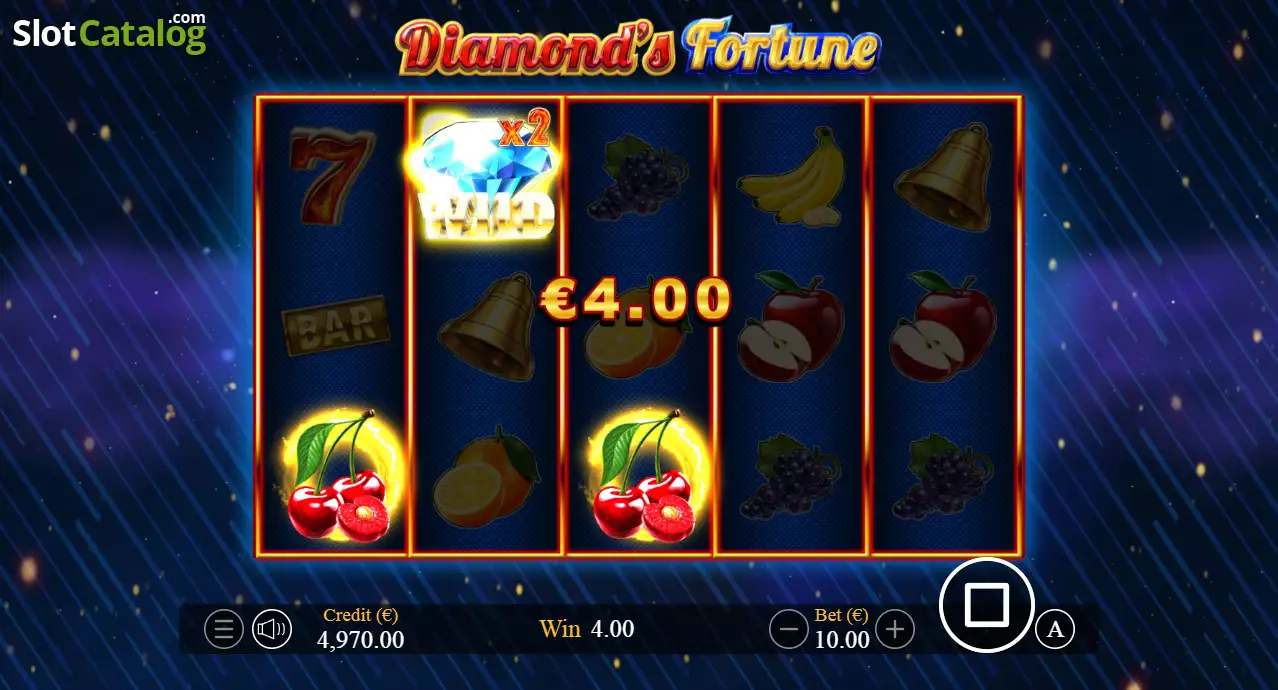
Task: Mute the game sound
Action: pyautogui.click(x=271, y=629)
